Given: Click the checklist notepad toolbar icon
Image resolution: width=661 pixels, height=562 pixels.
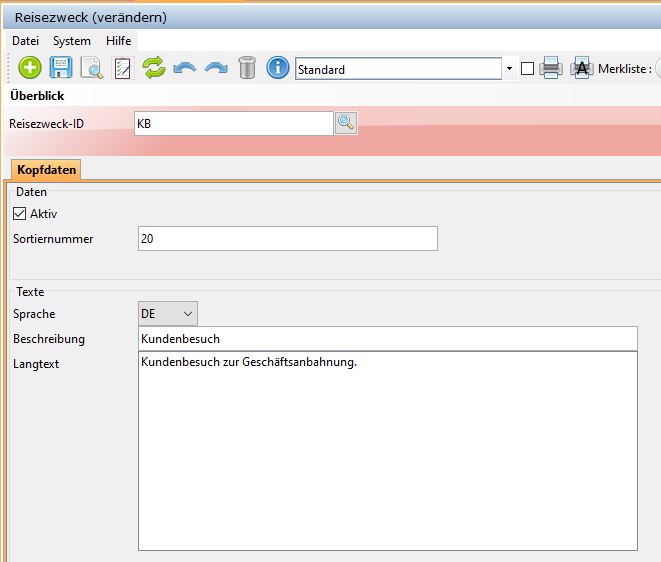Looking at the screenshot, I should point(122,68).
